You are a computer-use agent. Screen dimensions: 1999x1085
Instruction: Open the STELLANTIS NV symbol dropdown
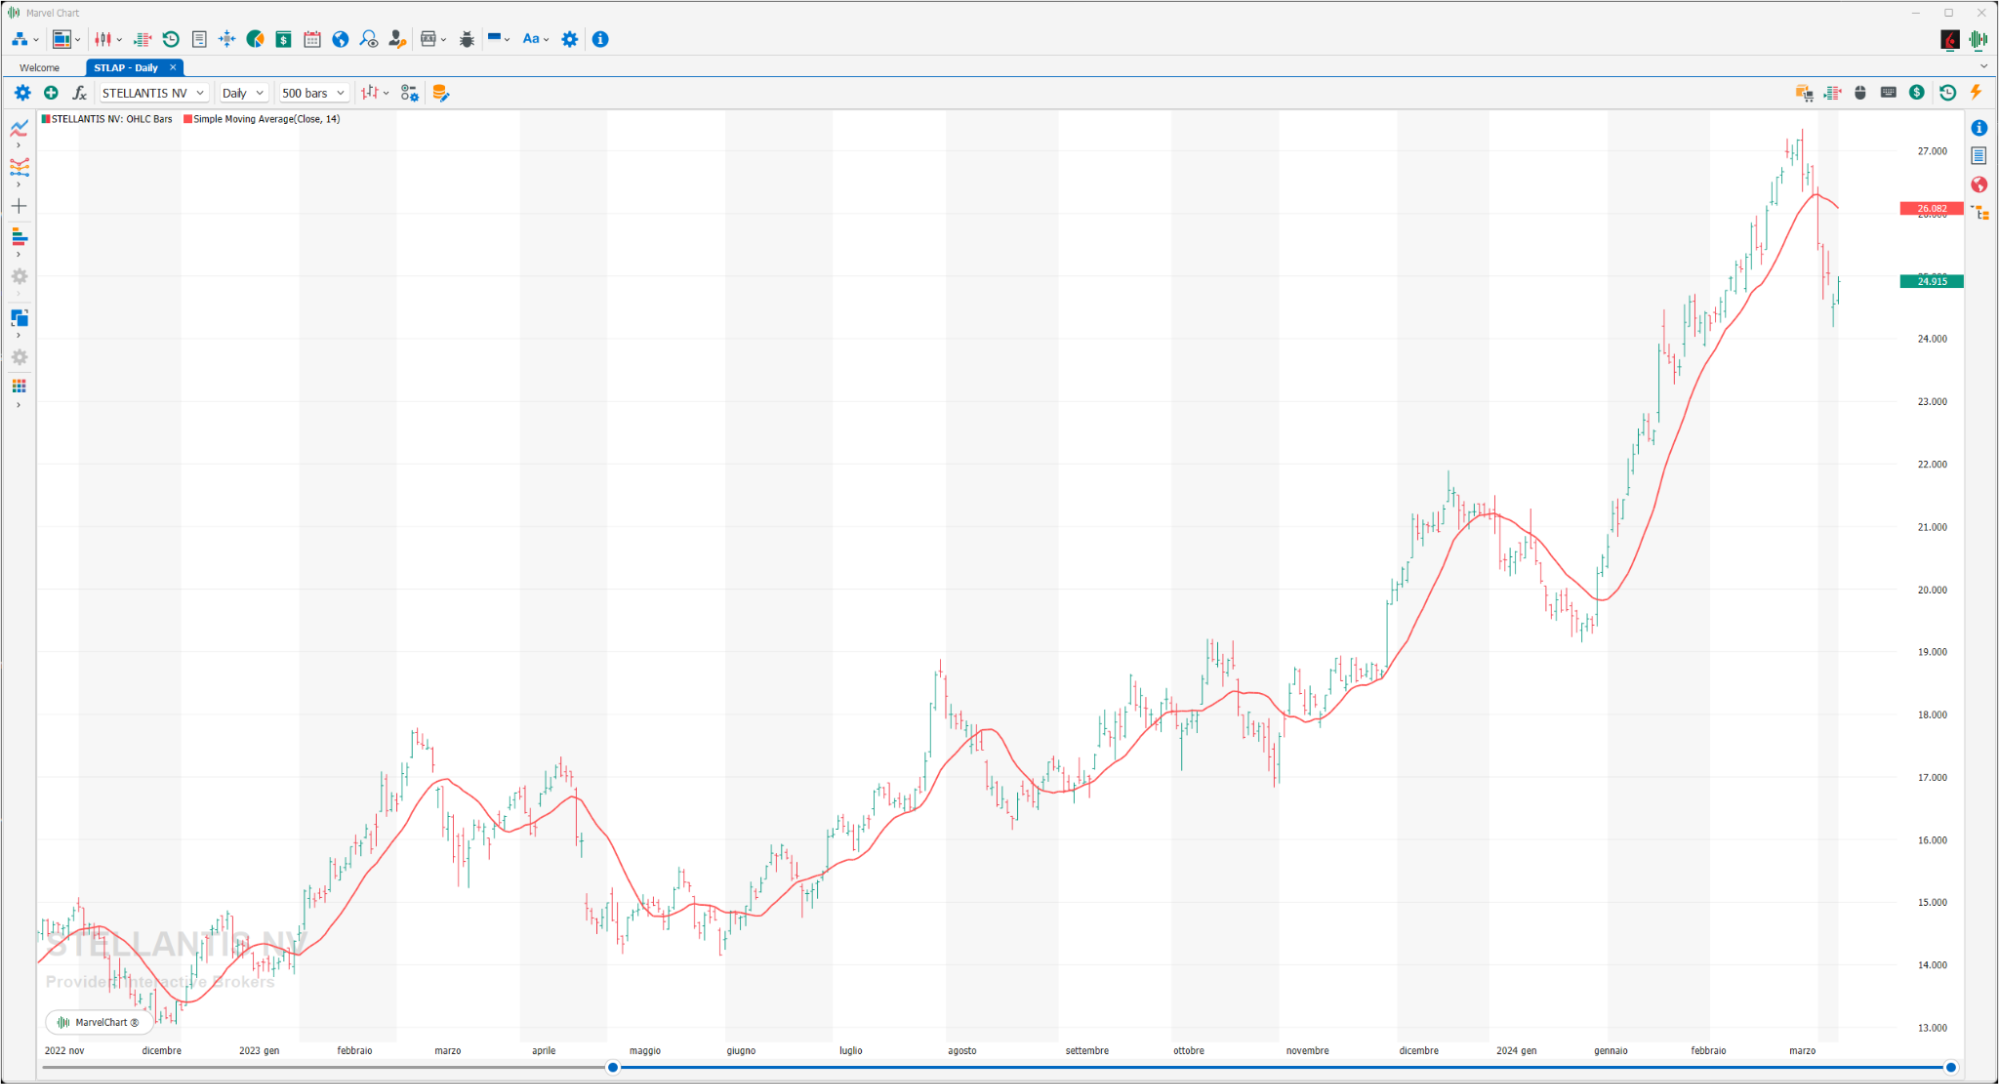(x=153, y=93)
